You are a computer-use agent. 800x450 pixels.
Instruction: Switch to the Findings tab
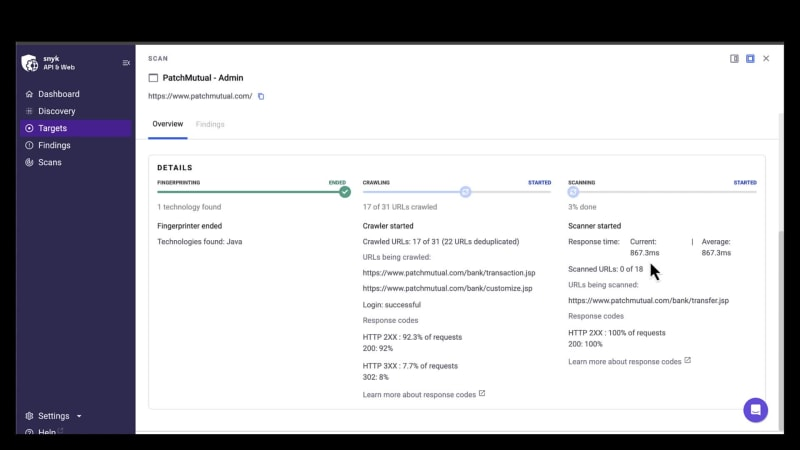tap(210, 124)
